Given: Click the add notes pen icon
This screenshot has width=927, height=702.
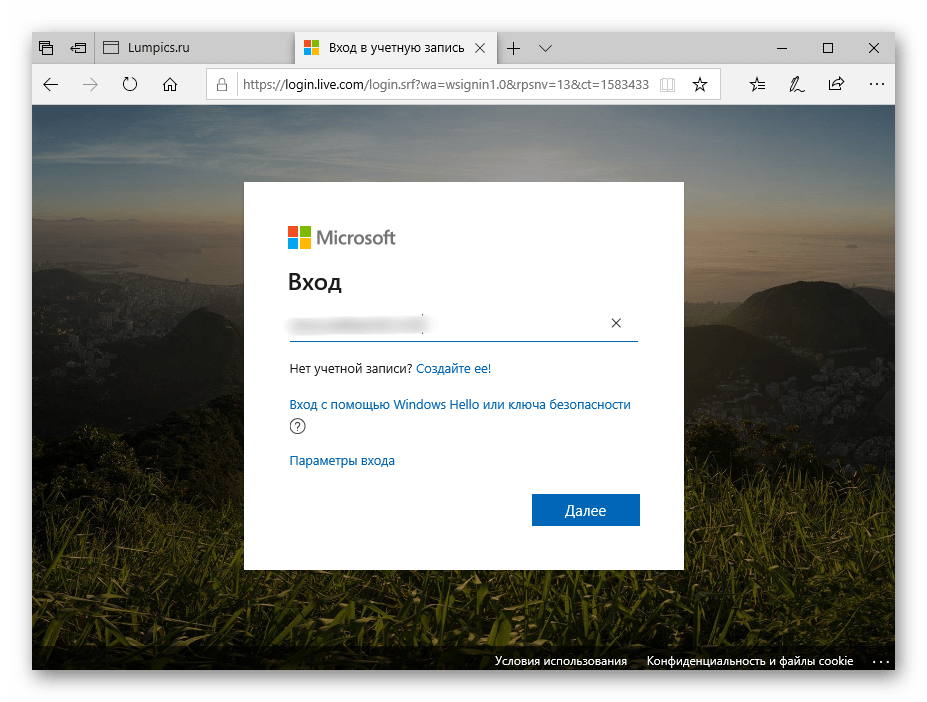Looking at the screenshot, I should (x=796, y=85).
